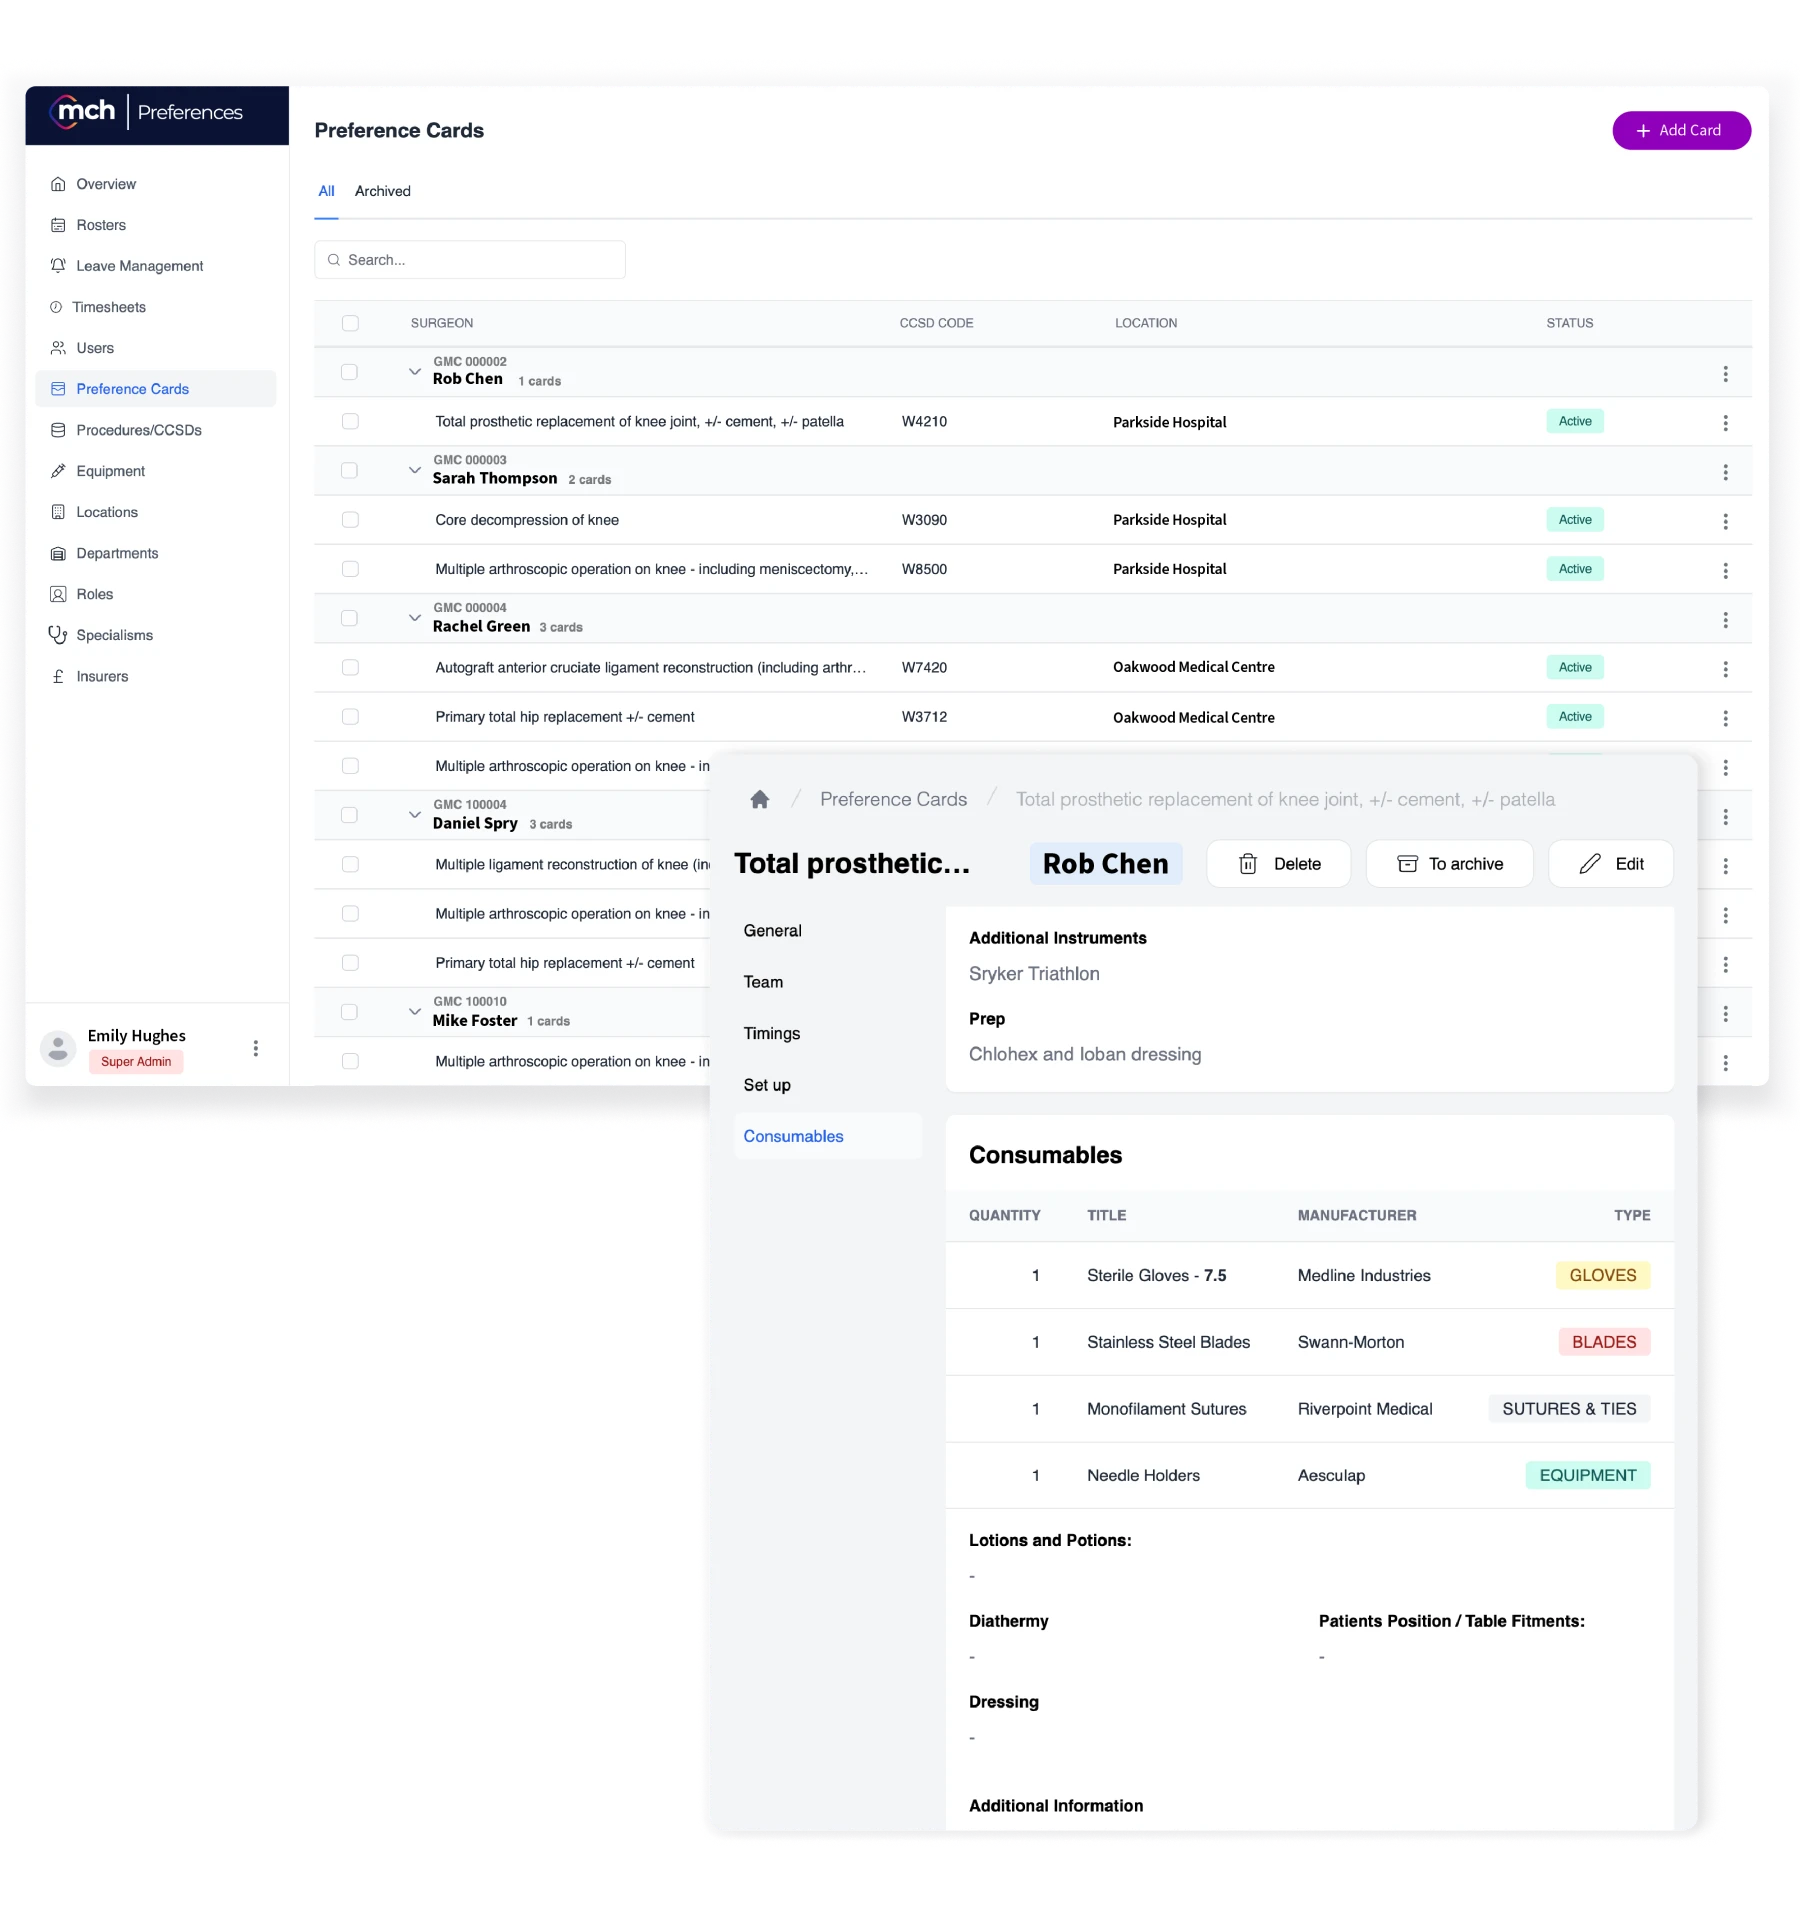Image resolution: width=1800 pixels, height=1920 pixels.
Task: Click the Add Card button
Action: coord(1681,130)
